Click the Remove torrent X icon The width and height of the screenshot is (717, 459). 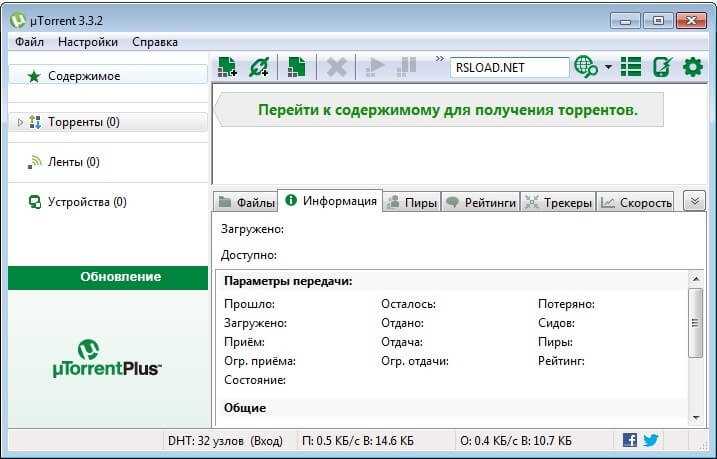pos(336,67)
